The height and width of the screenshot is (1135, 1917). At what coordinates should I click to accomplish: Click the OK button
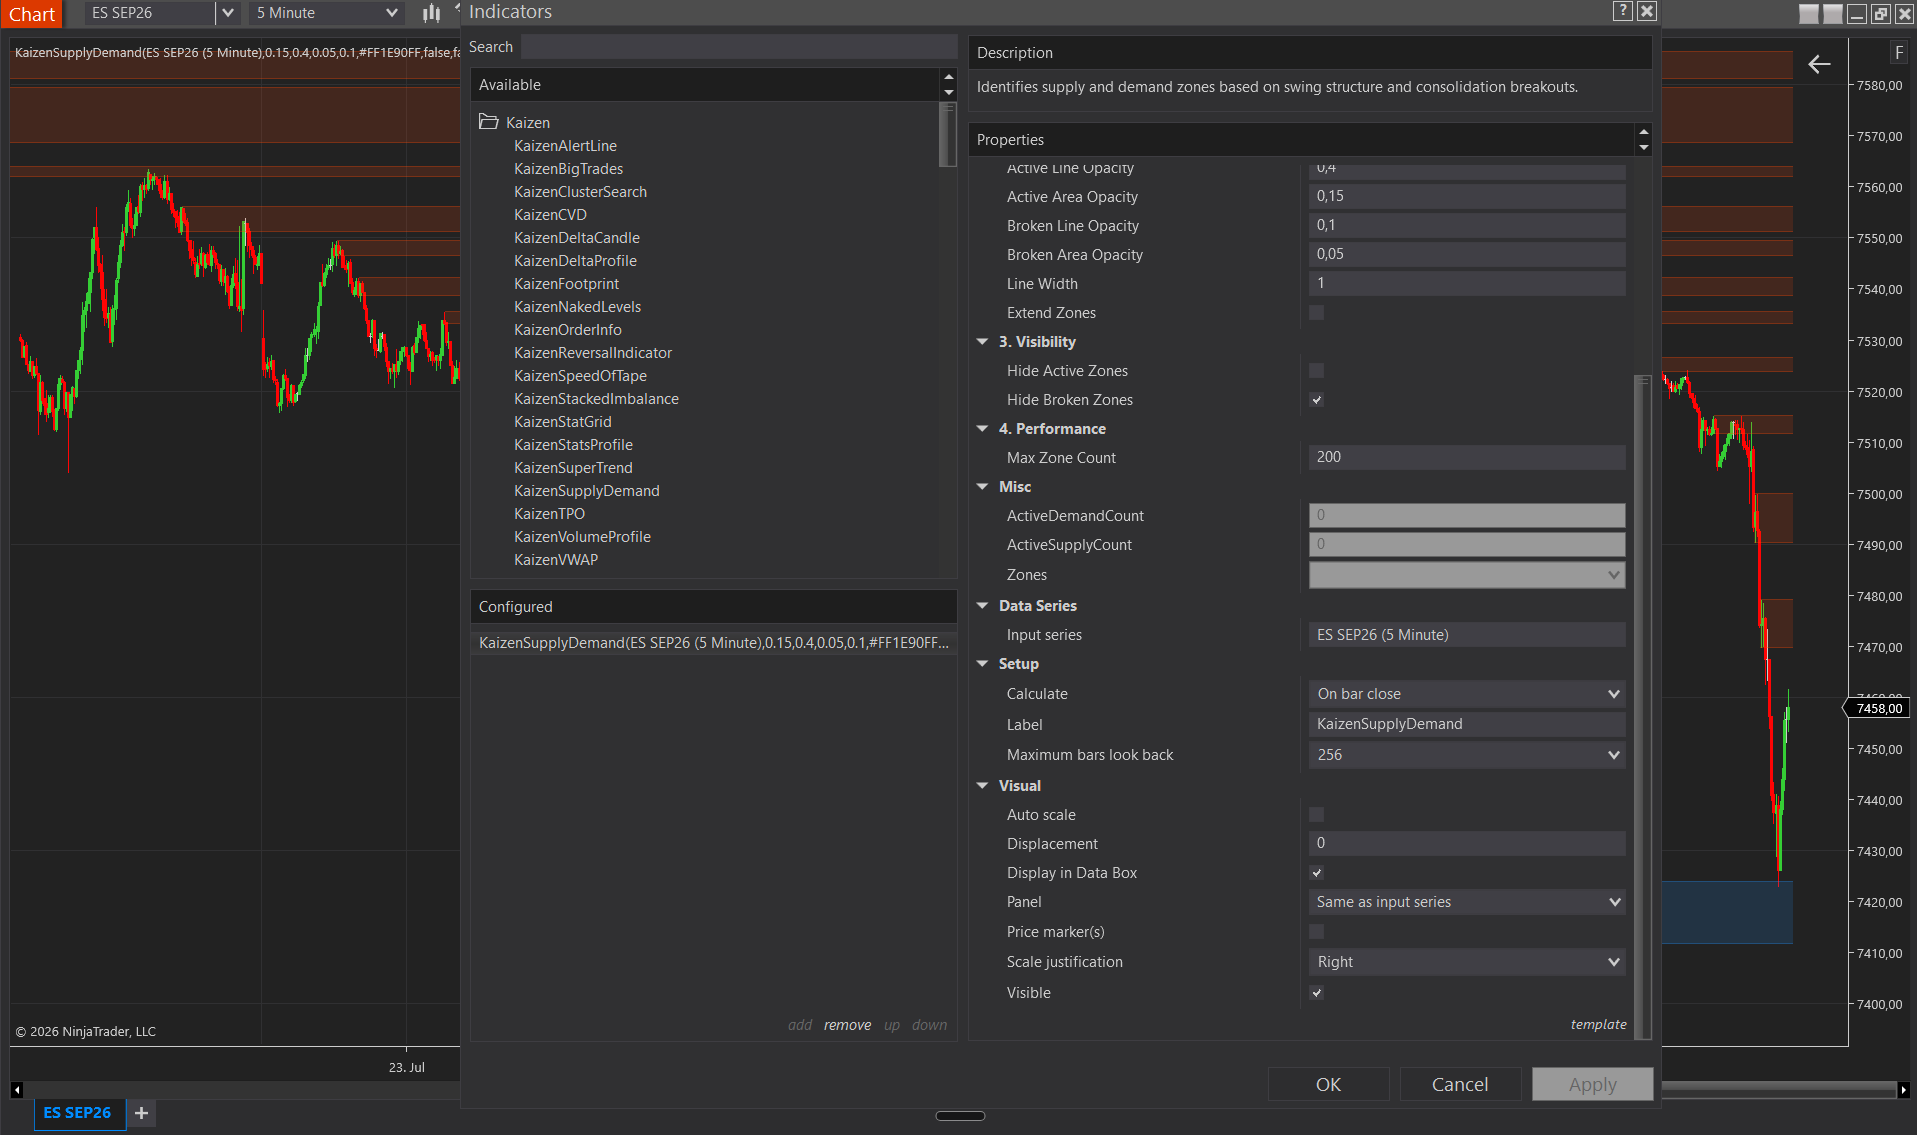pos(1328,1085)
